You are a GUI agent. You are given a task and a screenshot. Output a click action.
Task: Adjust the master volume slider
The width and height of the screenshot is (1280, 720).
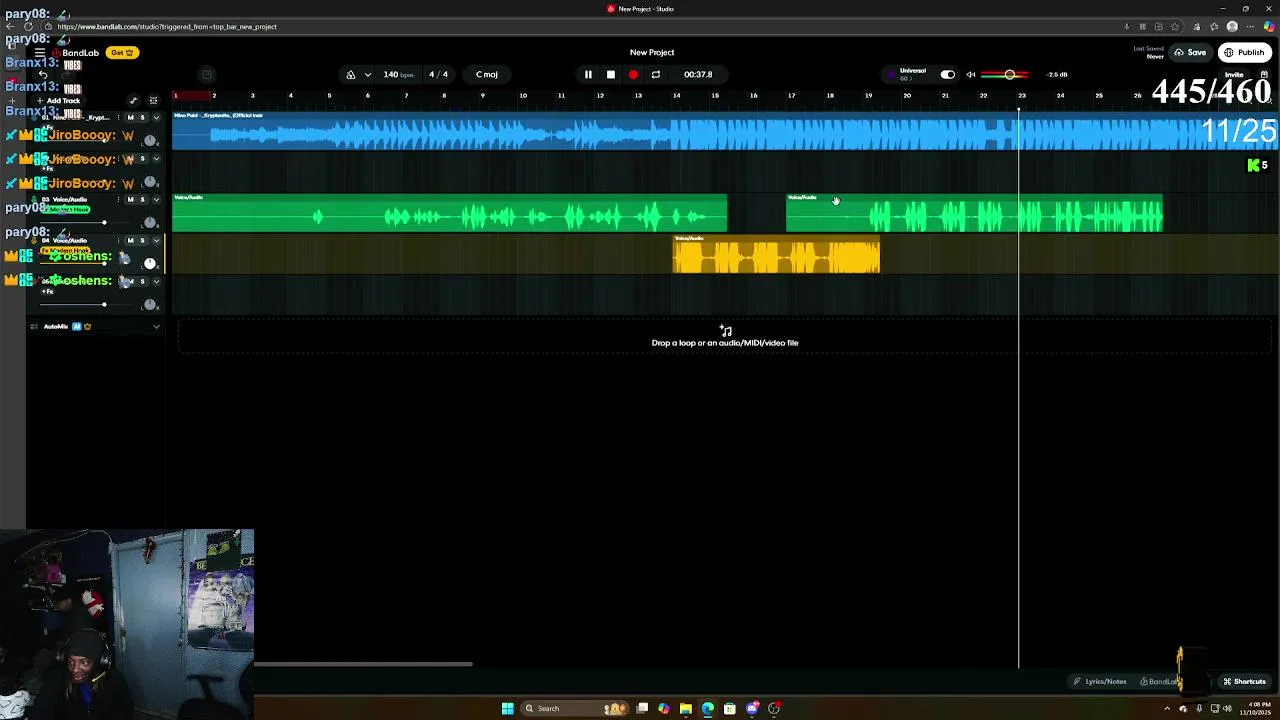click(1009, 75)
